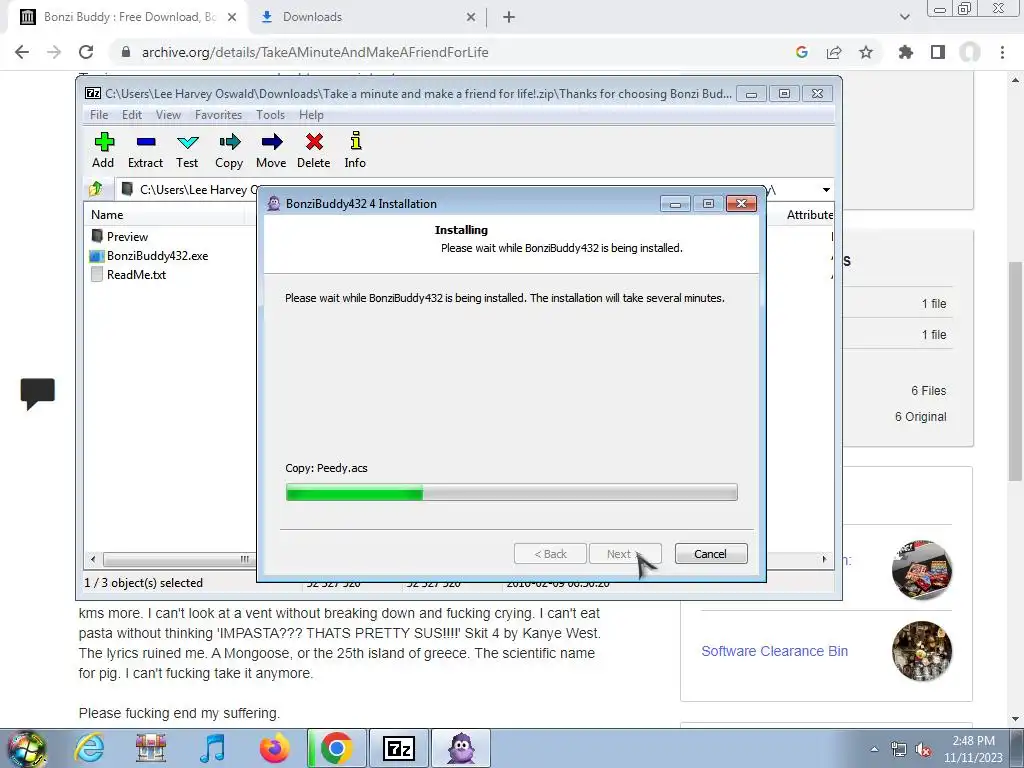
Task: Open the taskbar clock showing 2:48 PM
Action: 973,749
